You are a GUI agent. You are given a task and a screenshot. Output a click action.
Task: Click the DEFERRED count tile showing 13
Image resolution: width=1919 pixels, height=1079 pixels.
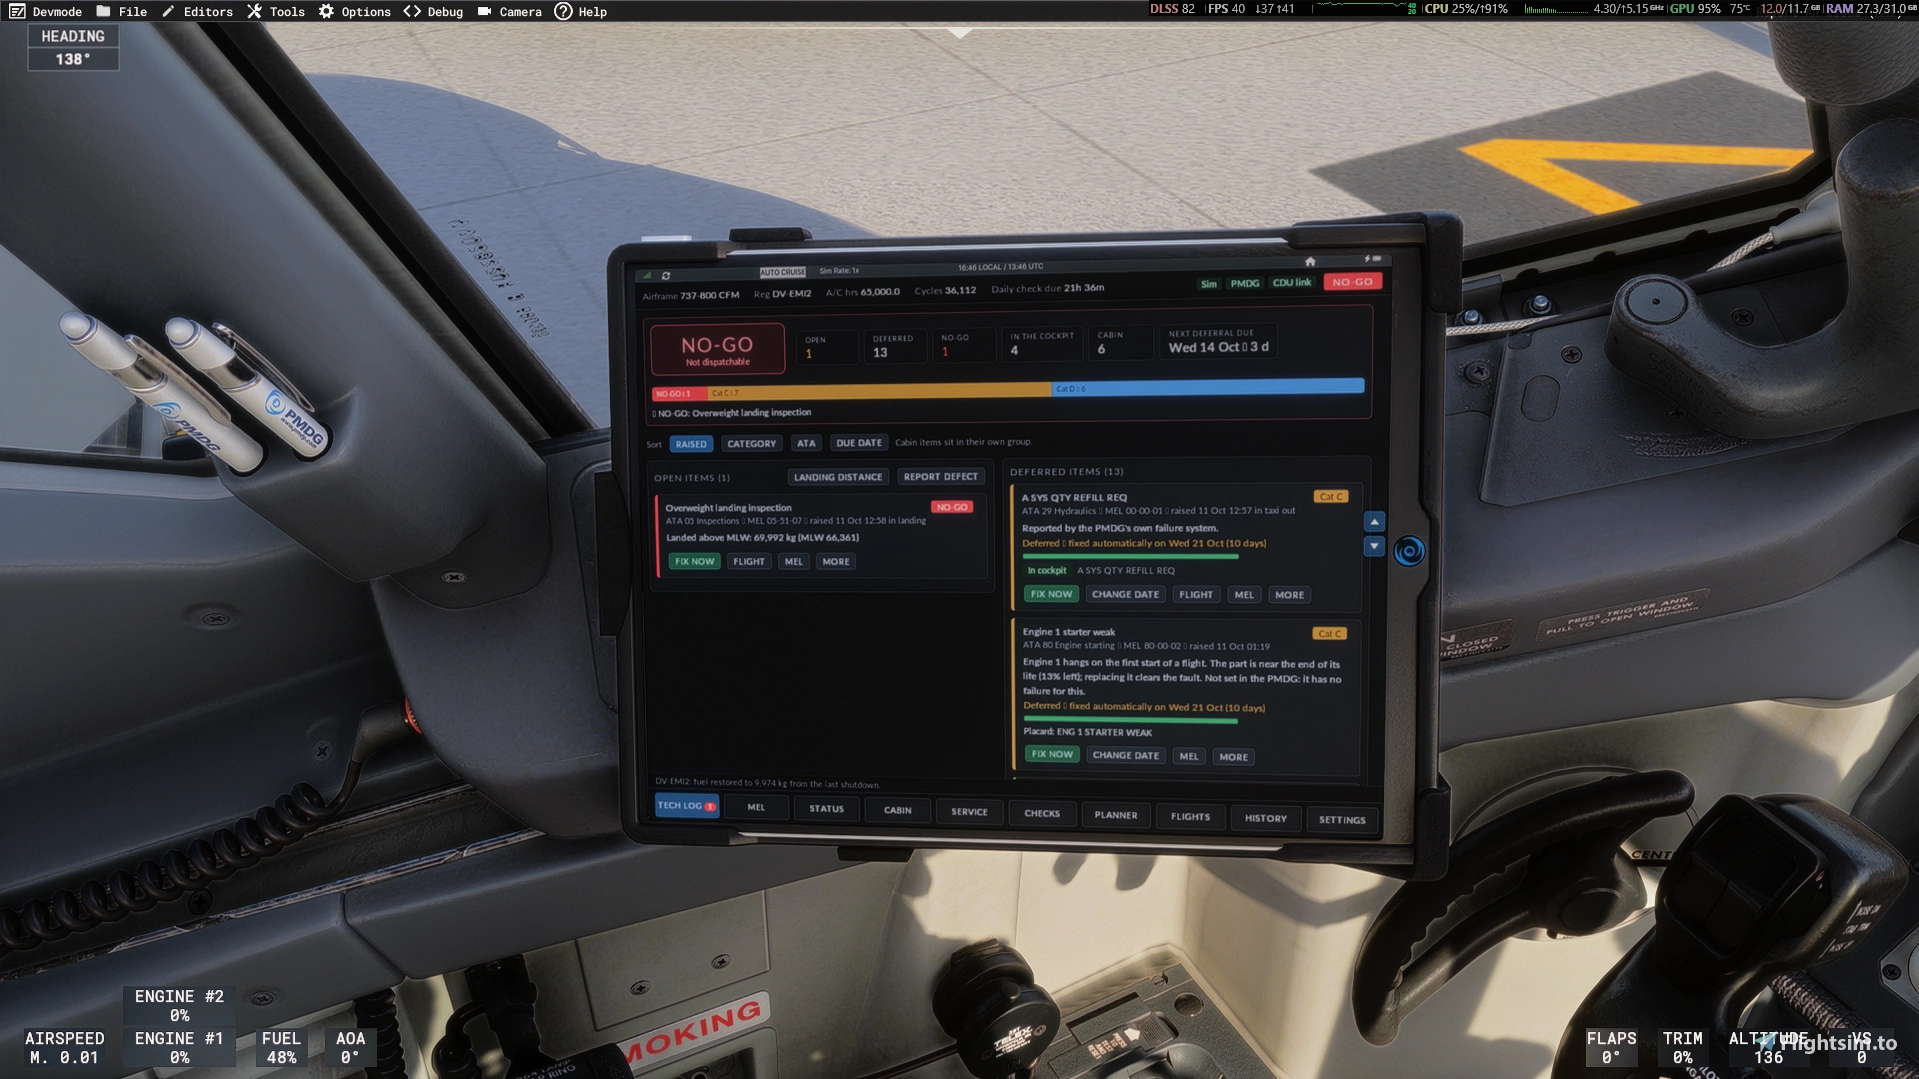895,346
